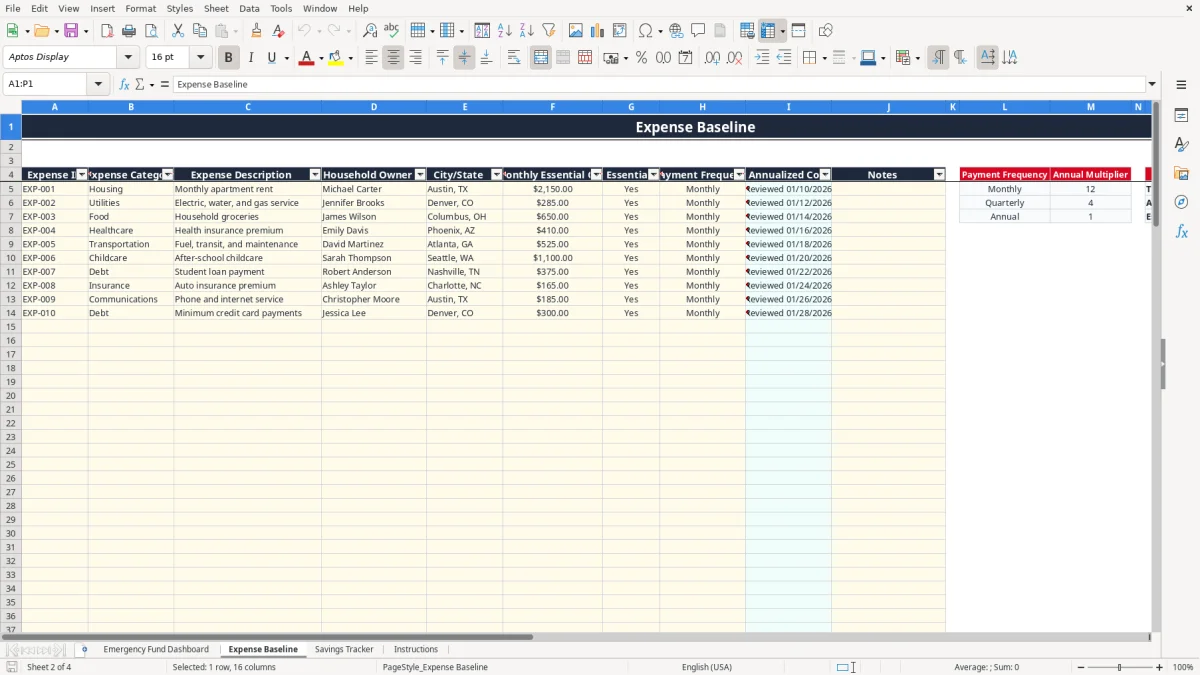Click the Insert Comment icon
Viewport: 1200px width, 675px height.
(x=698, y=31)
